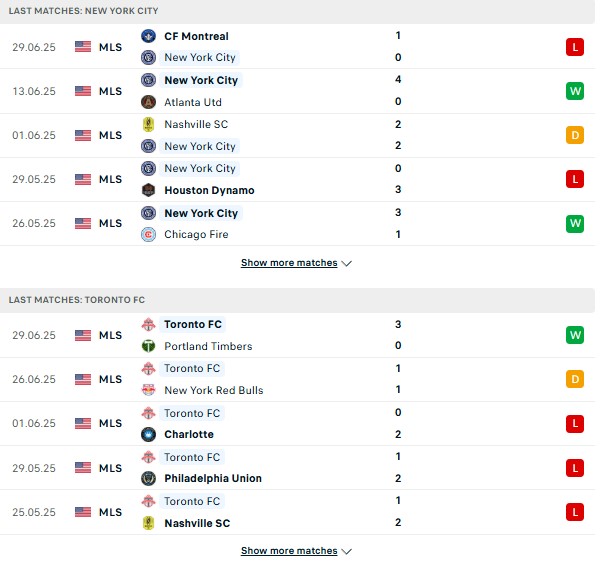
Task: Open the Nashville SC team name on 25.05.25
Action: pos(197,523)
